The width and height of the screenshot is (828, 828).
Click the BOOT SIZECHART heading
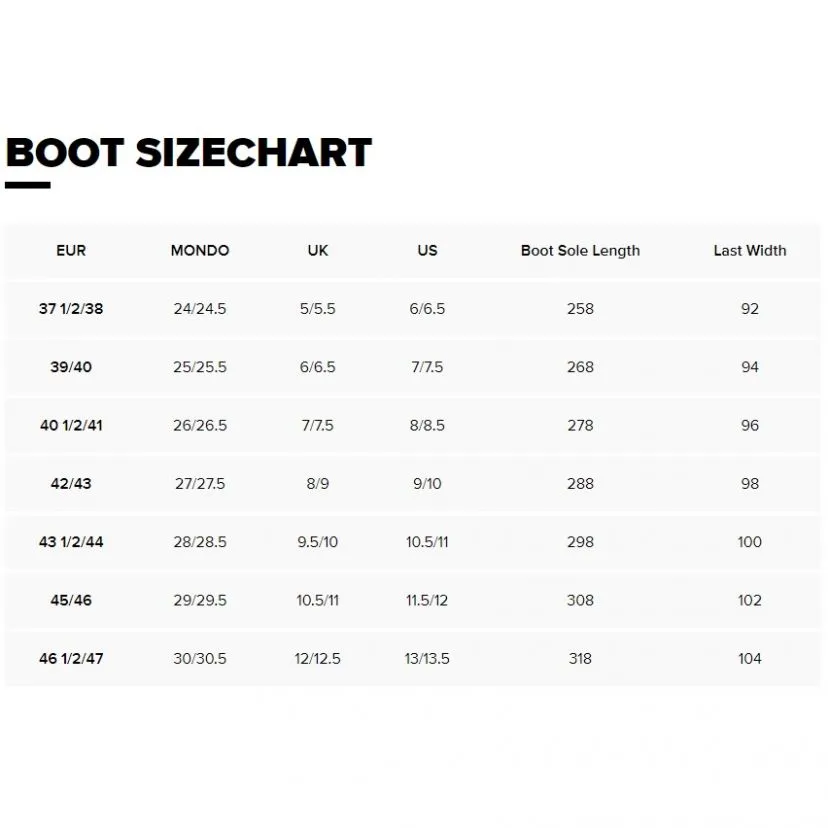coord(189,153)
